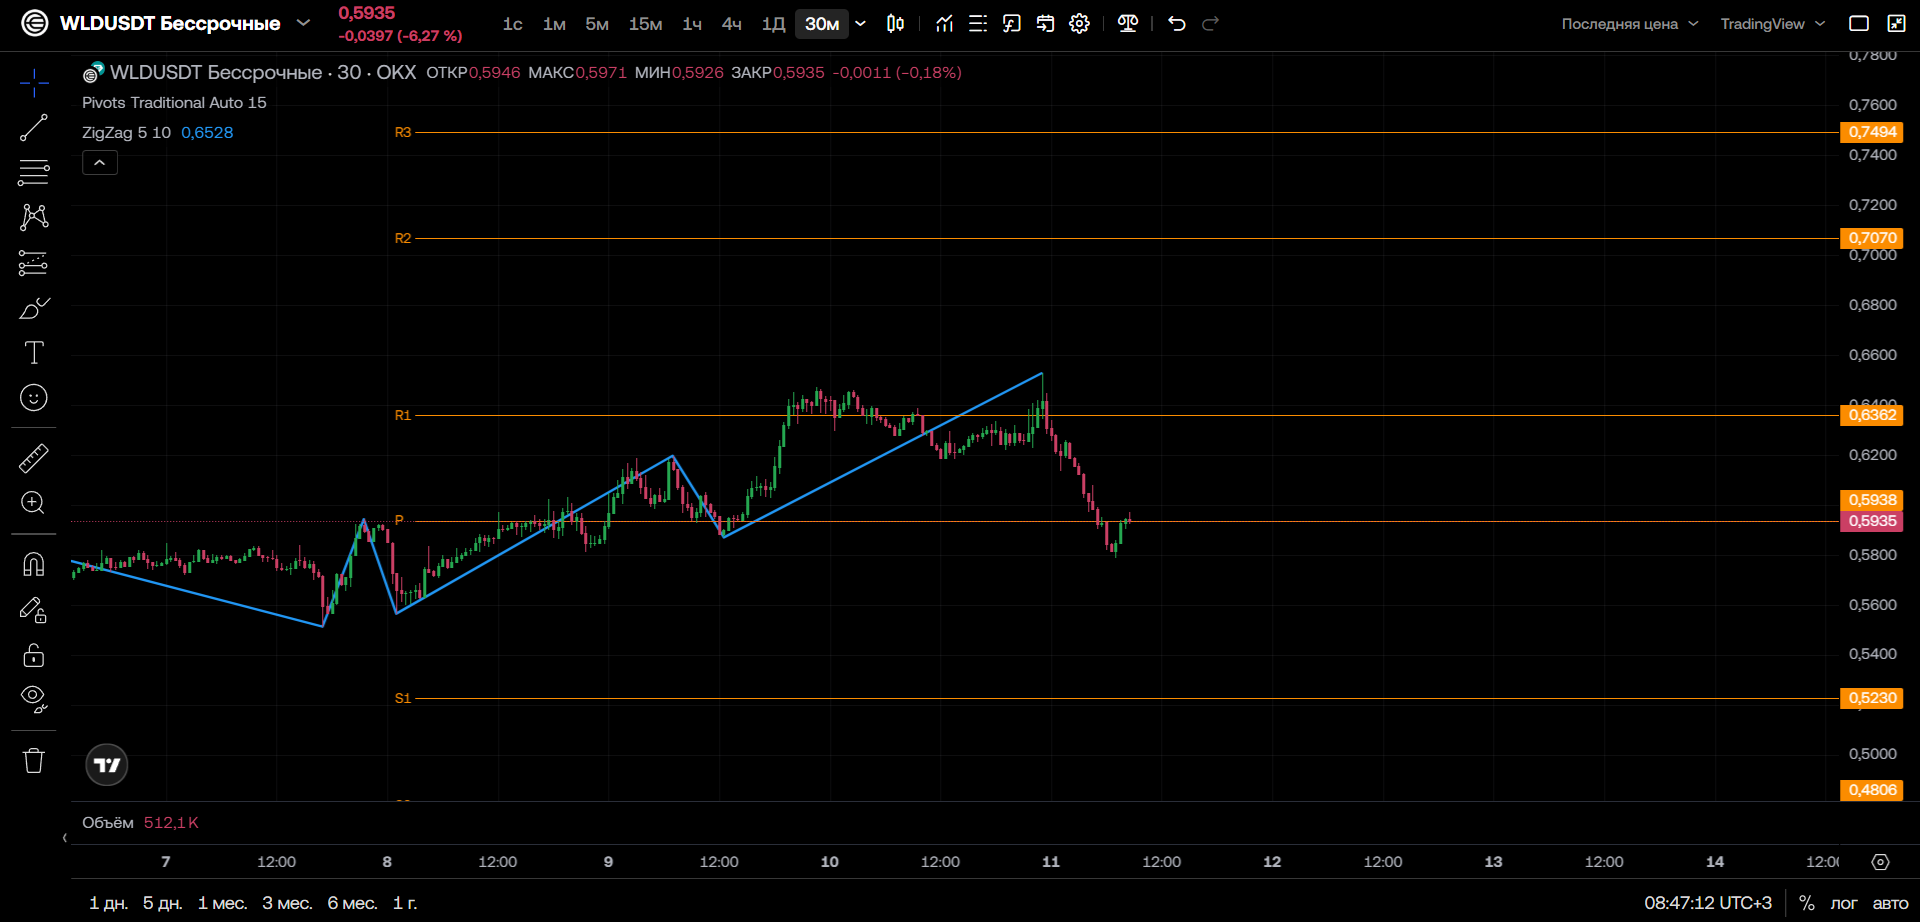Select the 5м timeframe

click(597, 23)
